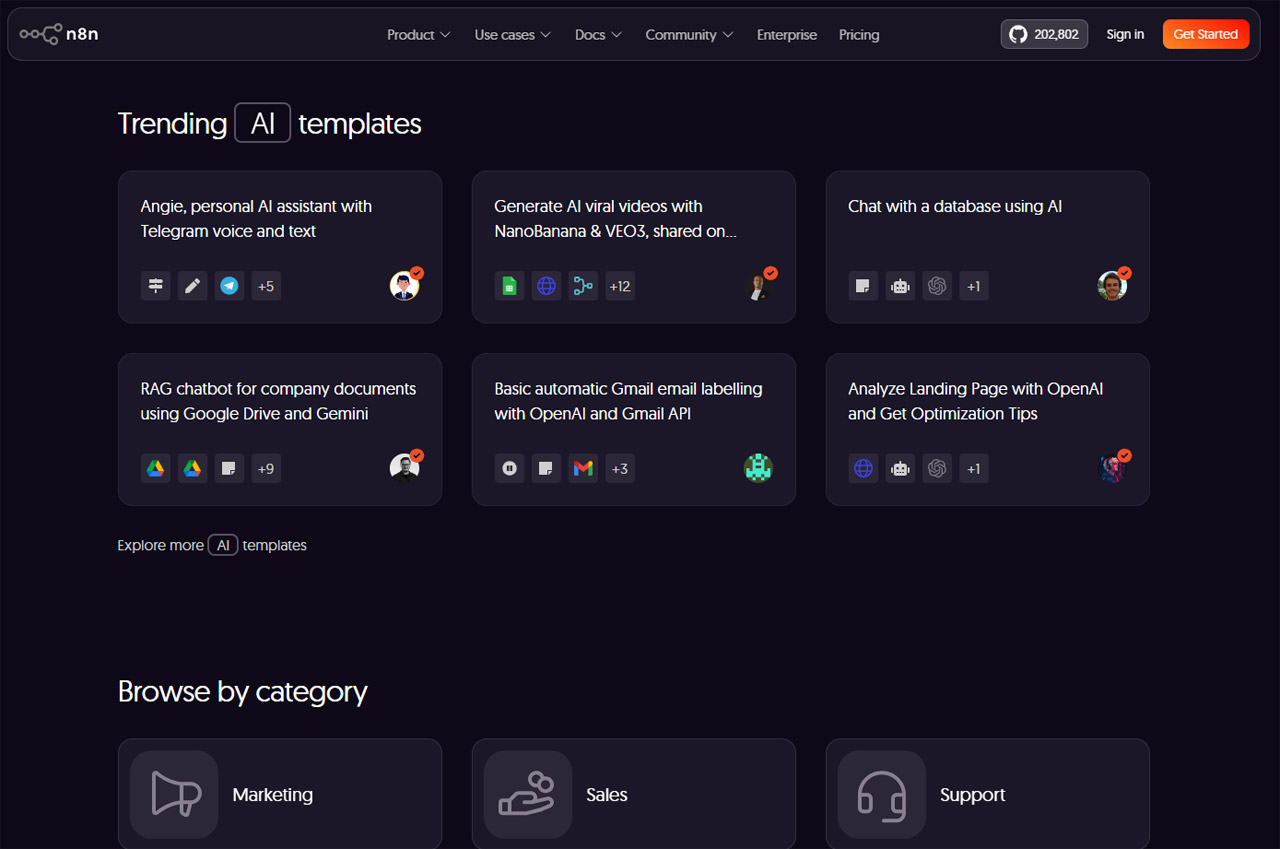Click the +9 badge in RAG chatbot card

(266, 468)
